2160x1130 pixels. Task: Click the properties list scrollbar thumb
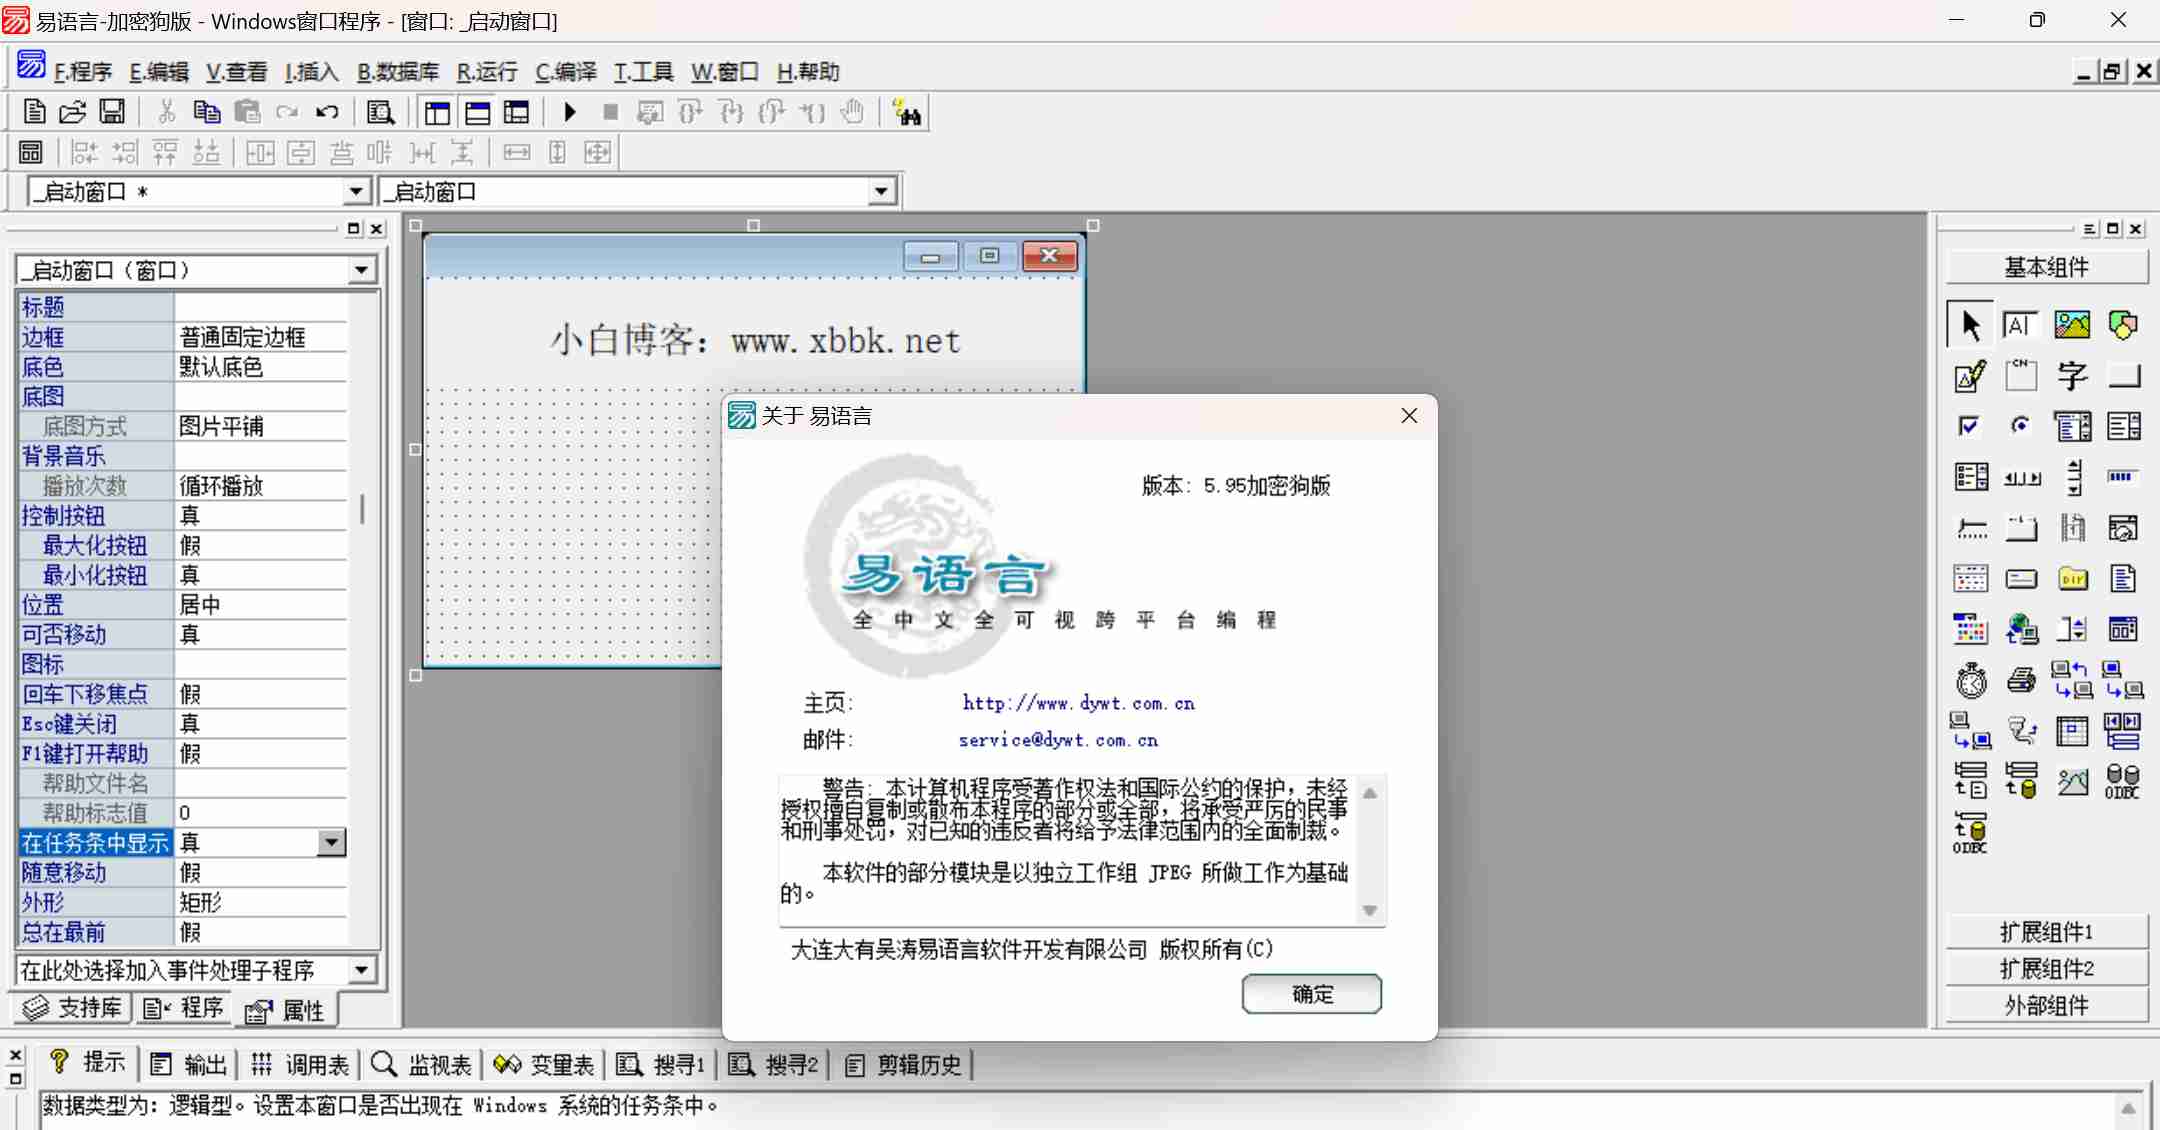pos(362,509)
